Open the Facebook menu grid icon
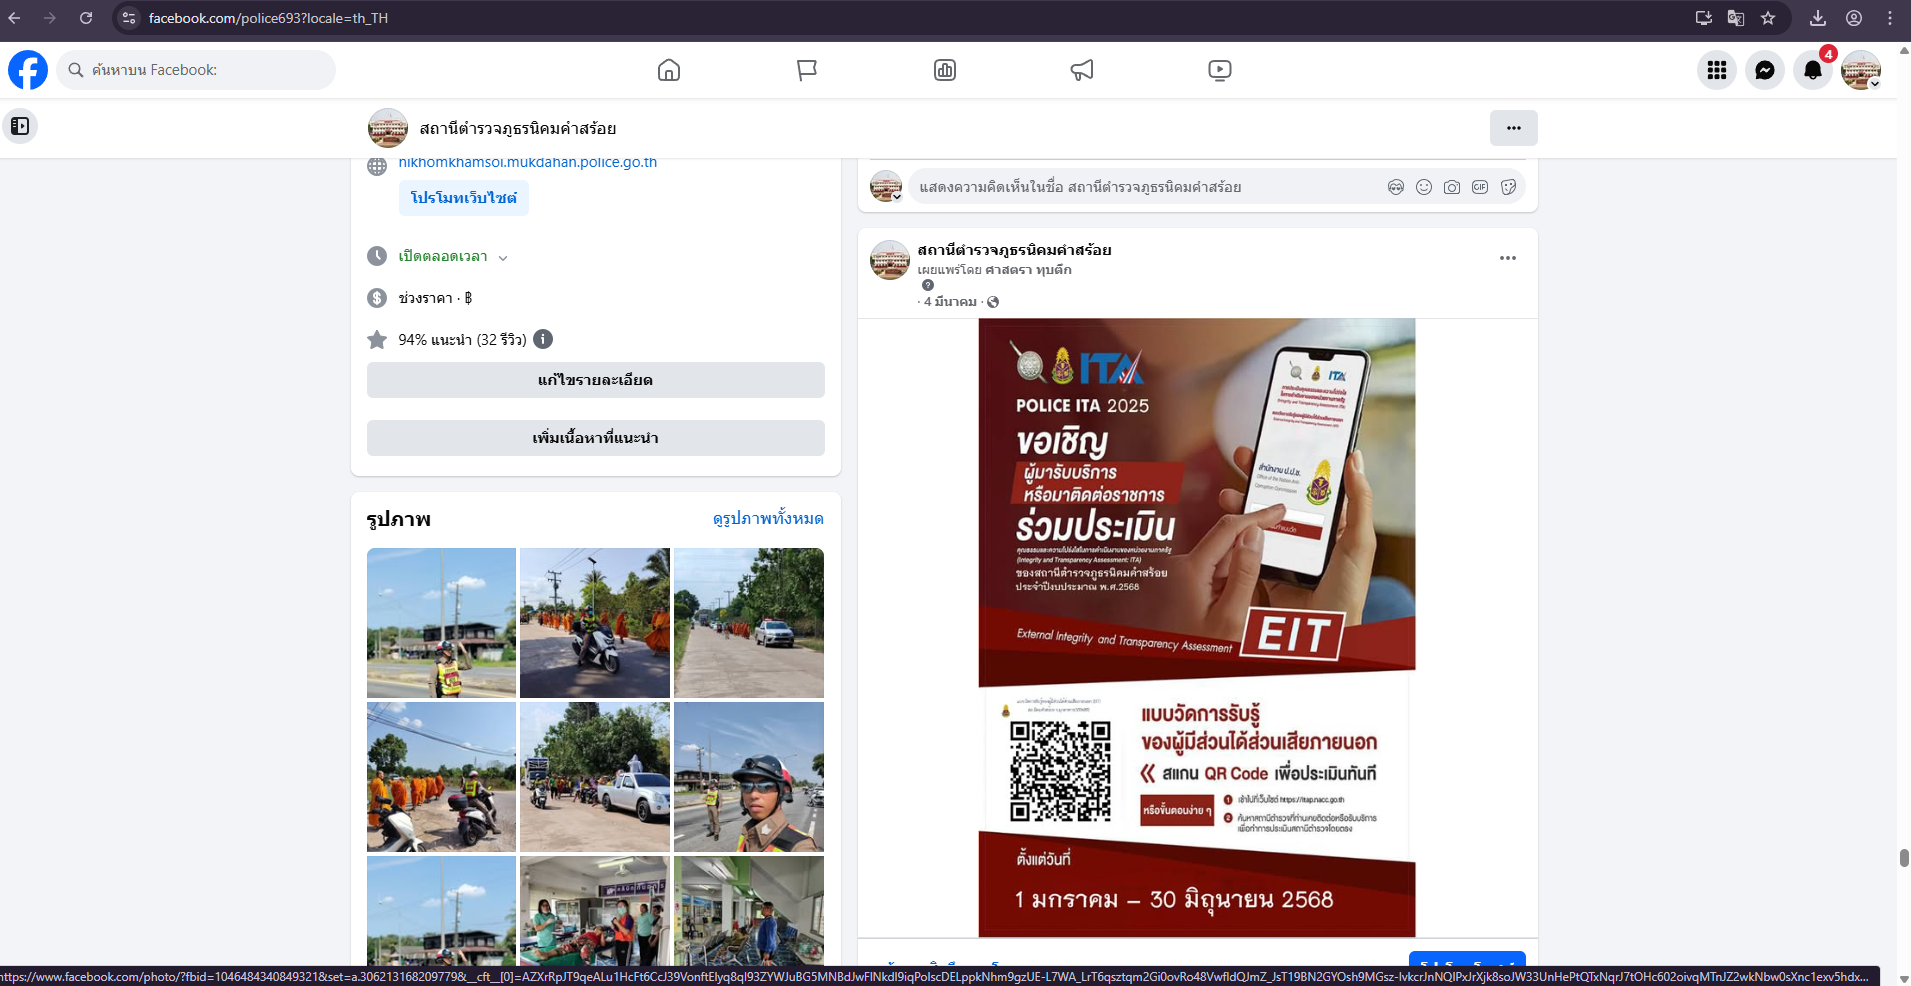The height and width of the screenshot is (986, 1911). (1716, 70)
